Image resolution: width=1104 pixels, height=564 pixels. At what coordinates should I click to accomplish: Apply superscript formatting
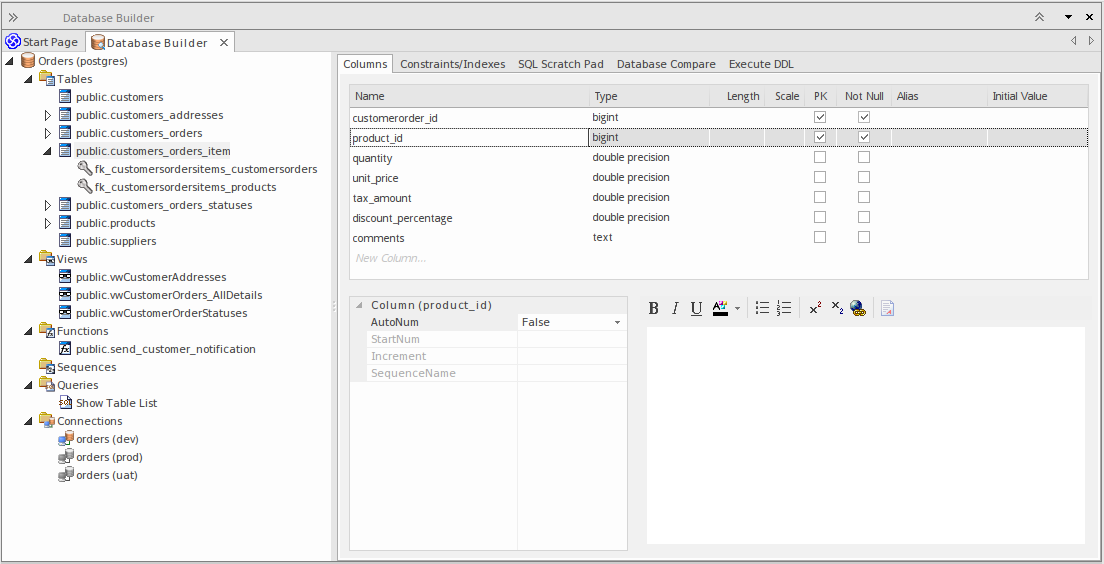point(815,308)
